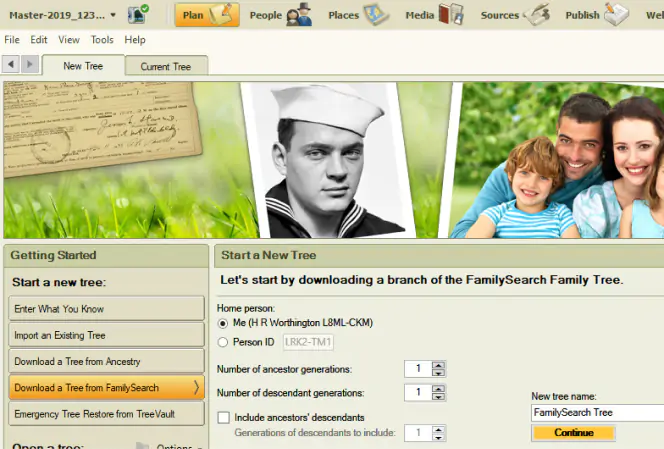The height and width of the screenshot is (449, 664).
Task: Open the People workspace
Action: pos(281,15)
